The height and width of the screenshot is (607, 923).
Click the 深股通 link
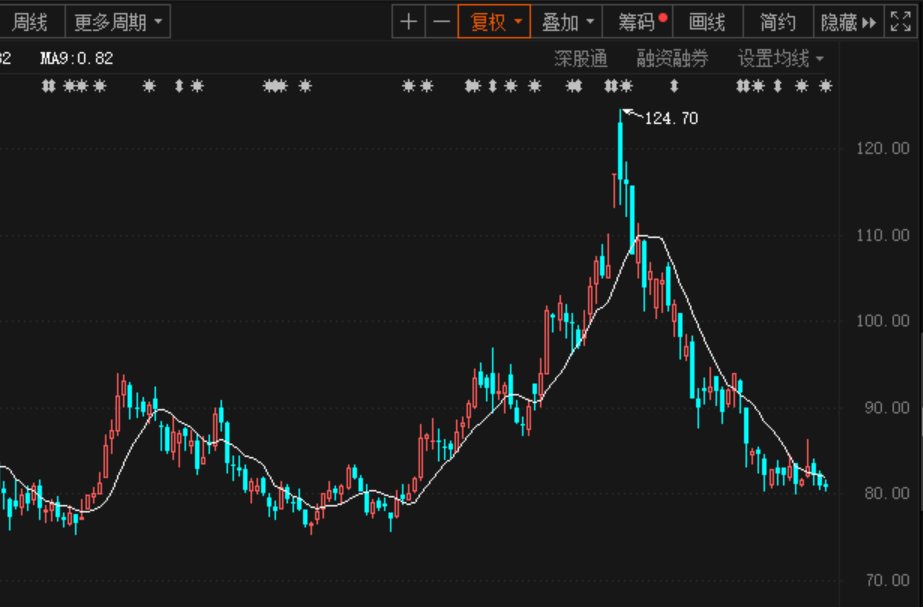(581, 59)
